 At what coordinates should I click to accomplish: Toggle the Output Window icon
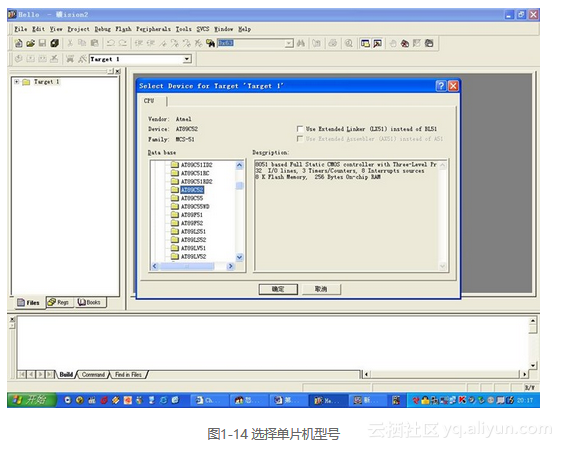pos(377,43)
